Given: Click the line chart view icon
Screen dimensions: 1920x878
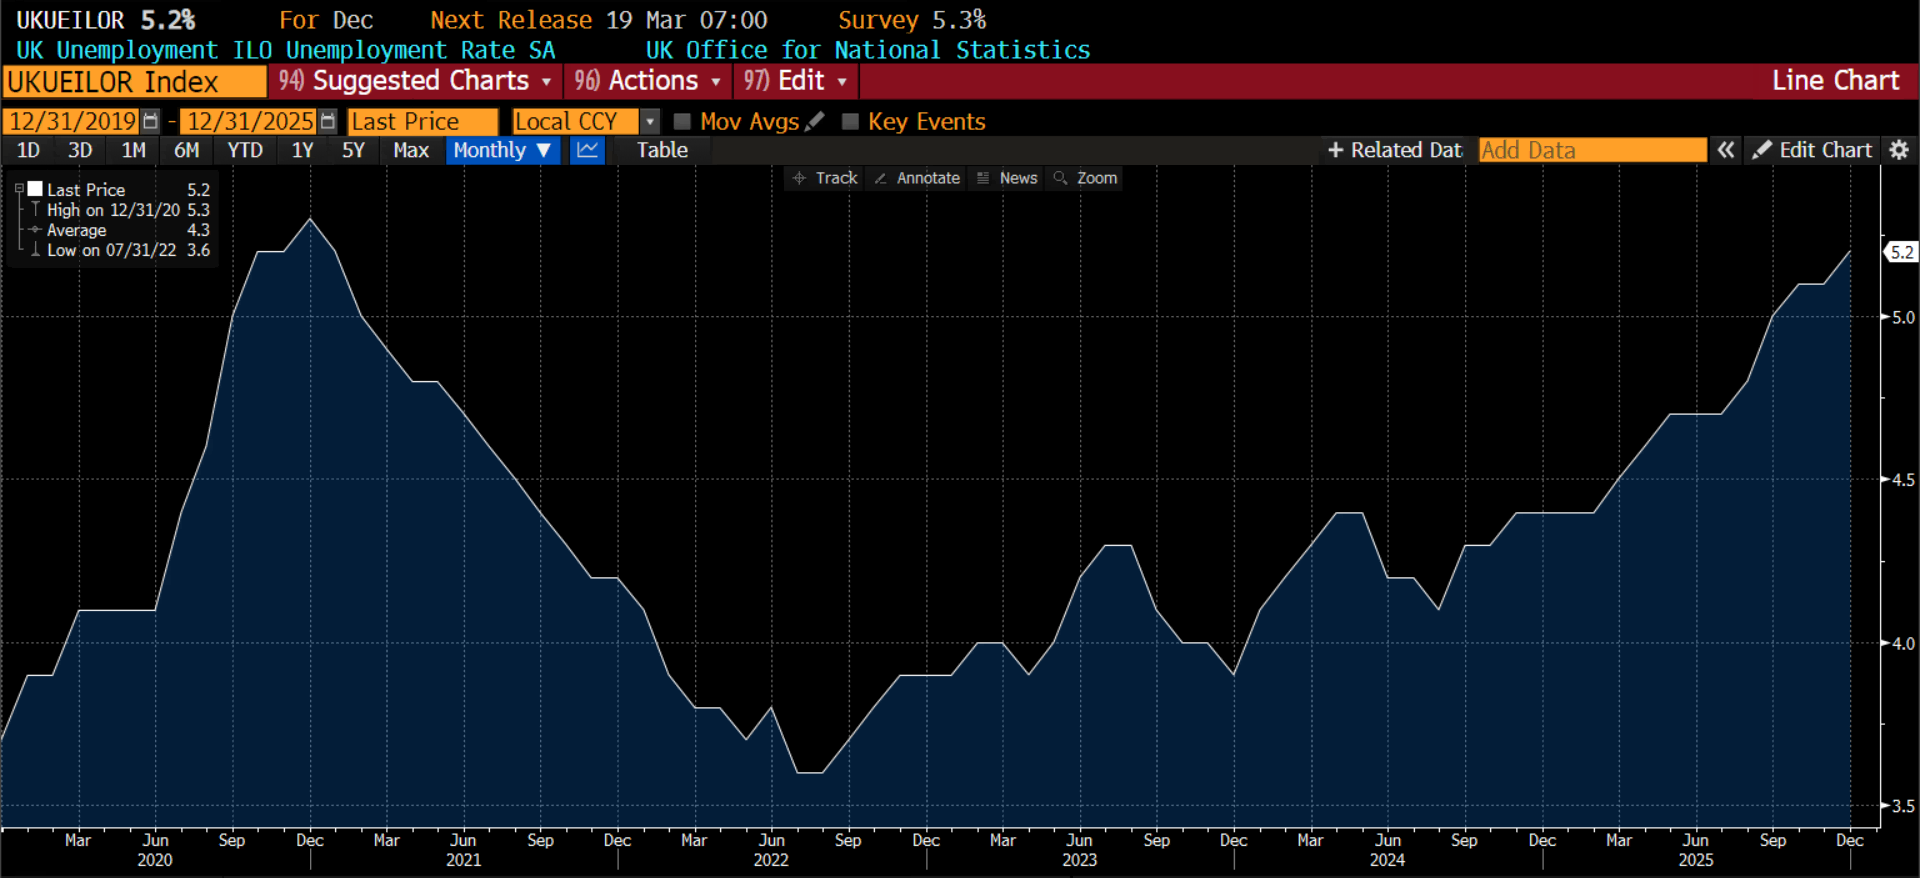Looking at the screenshot, I should 587,150.
